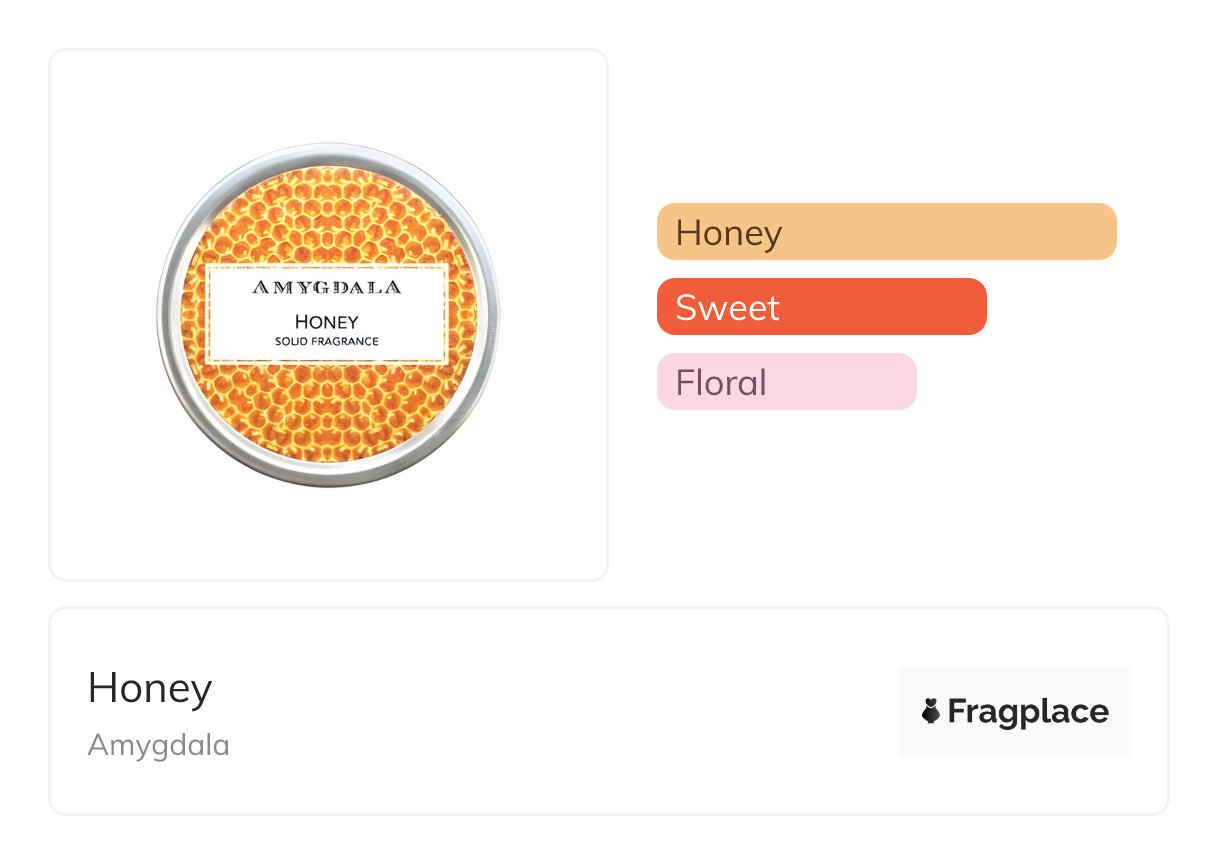
Task: Click the AMYGDALA text on tin label
Action: (327, 288)
